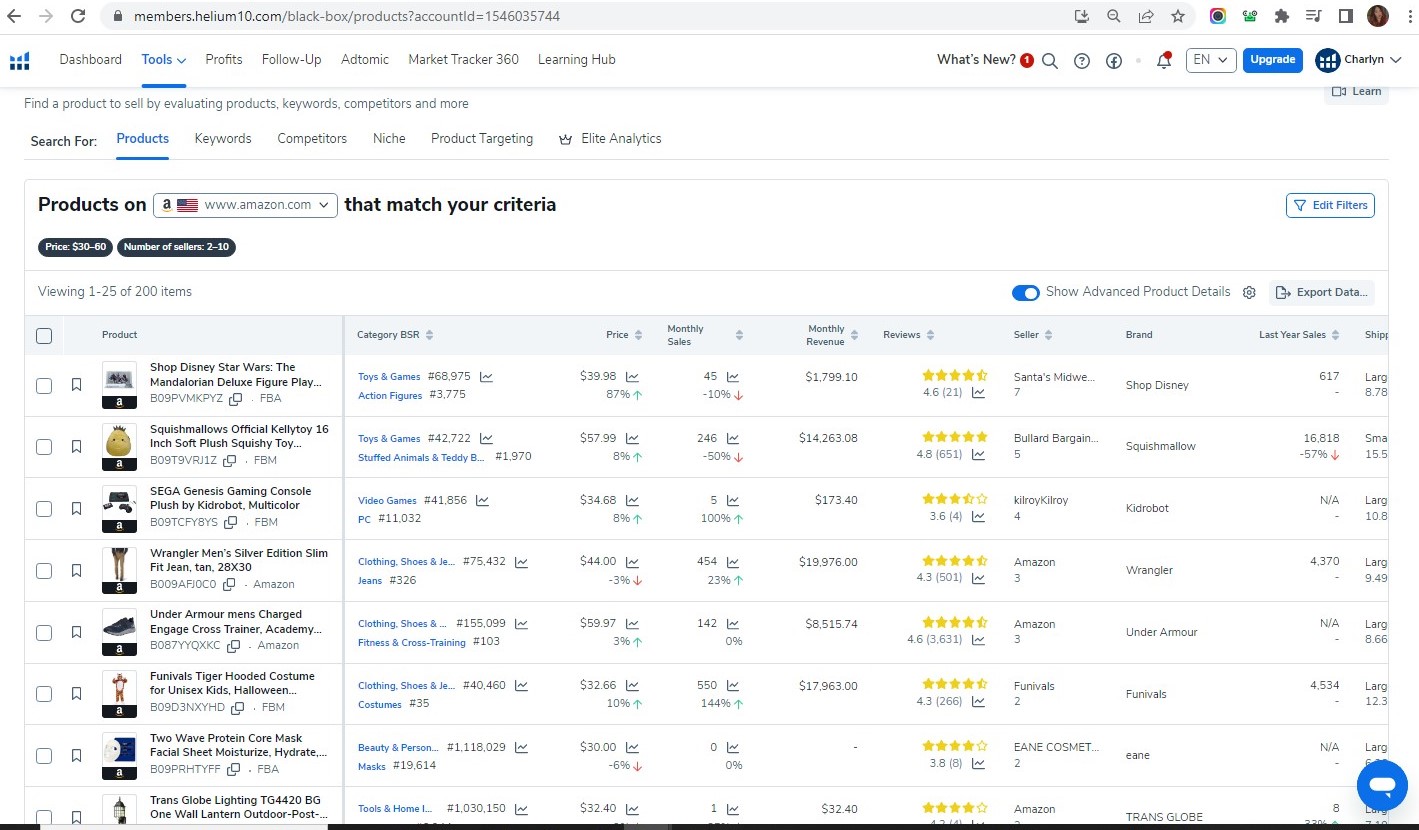Open Market Tracker 360

tap(463, 60)
